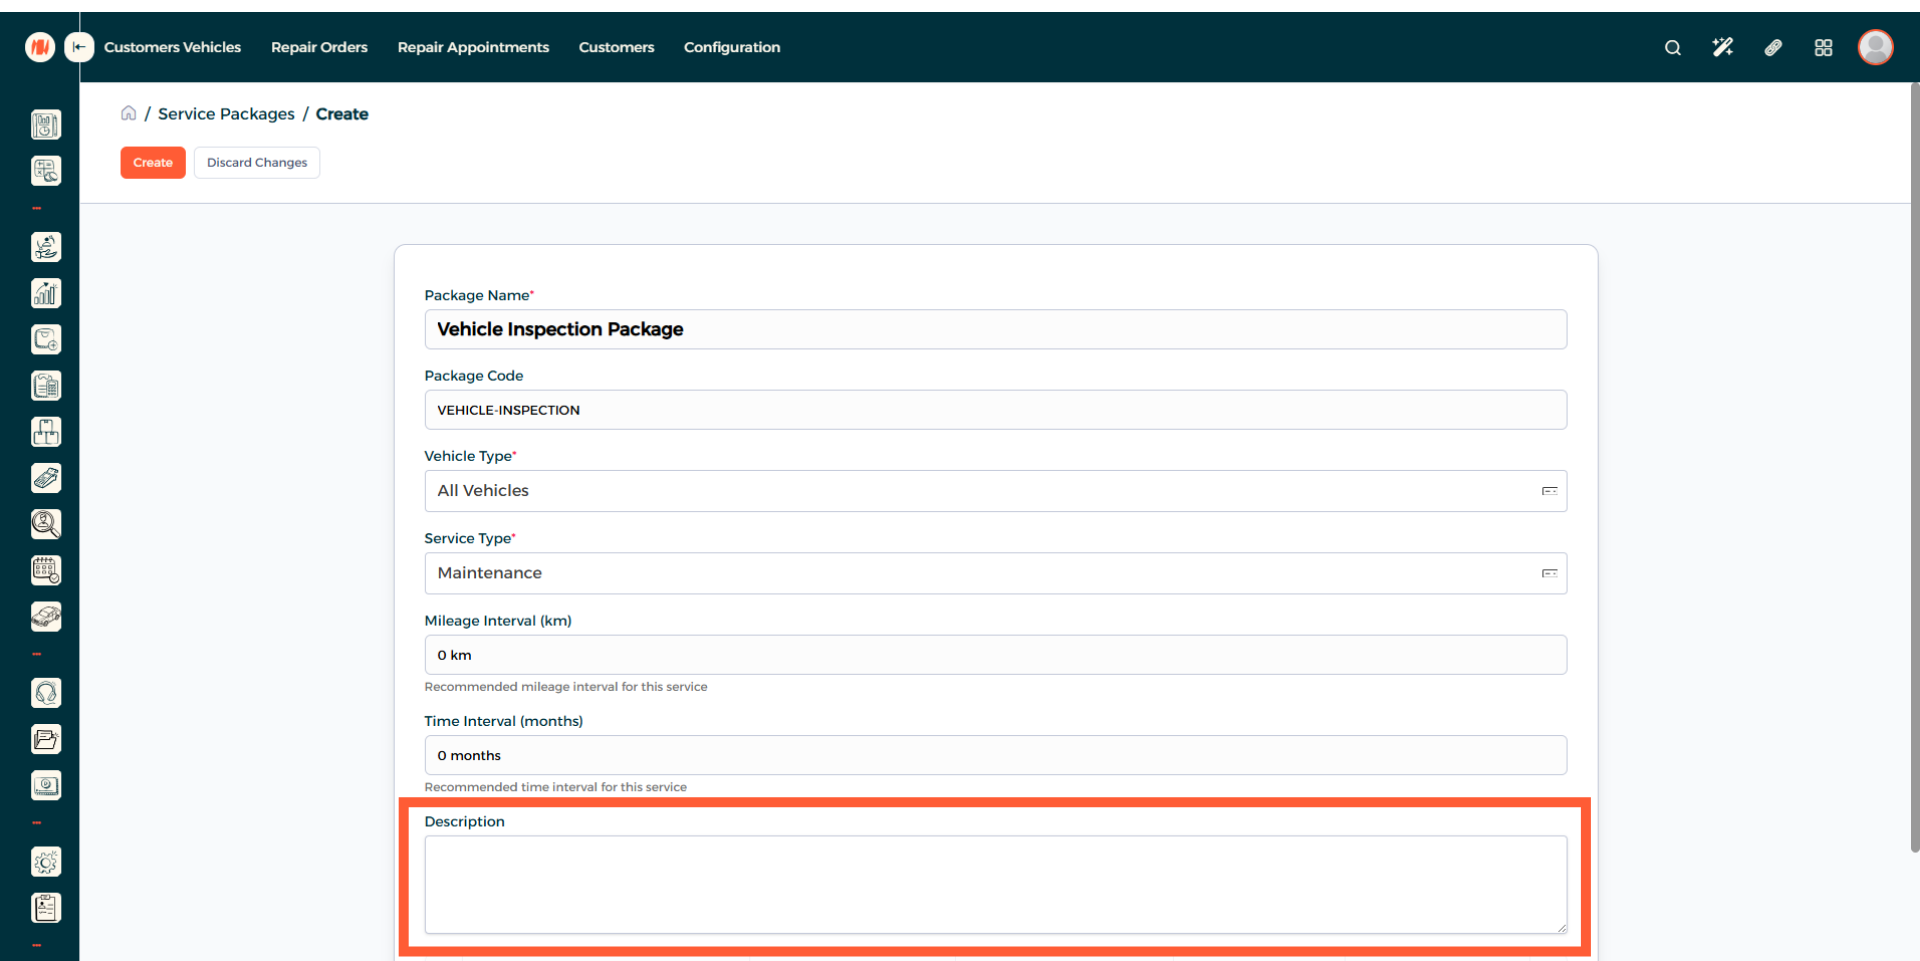Open the Configuration menu

(731, 47)
